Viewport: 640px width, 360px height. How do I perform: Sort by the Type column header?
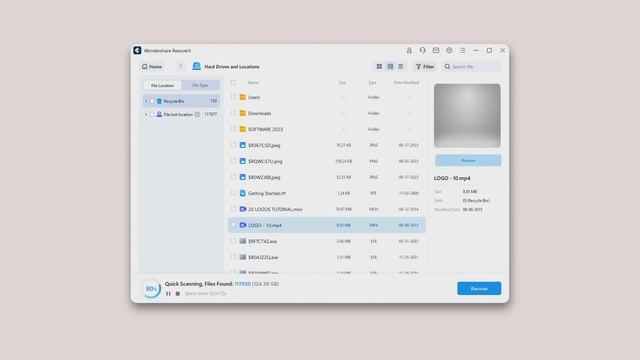point(372,82)
